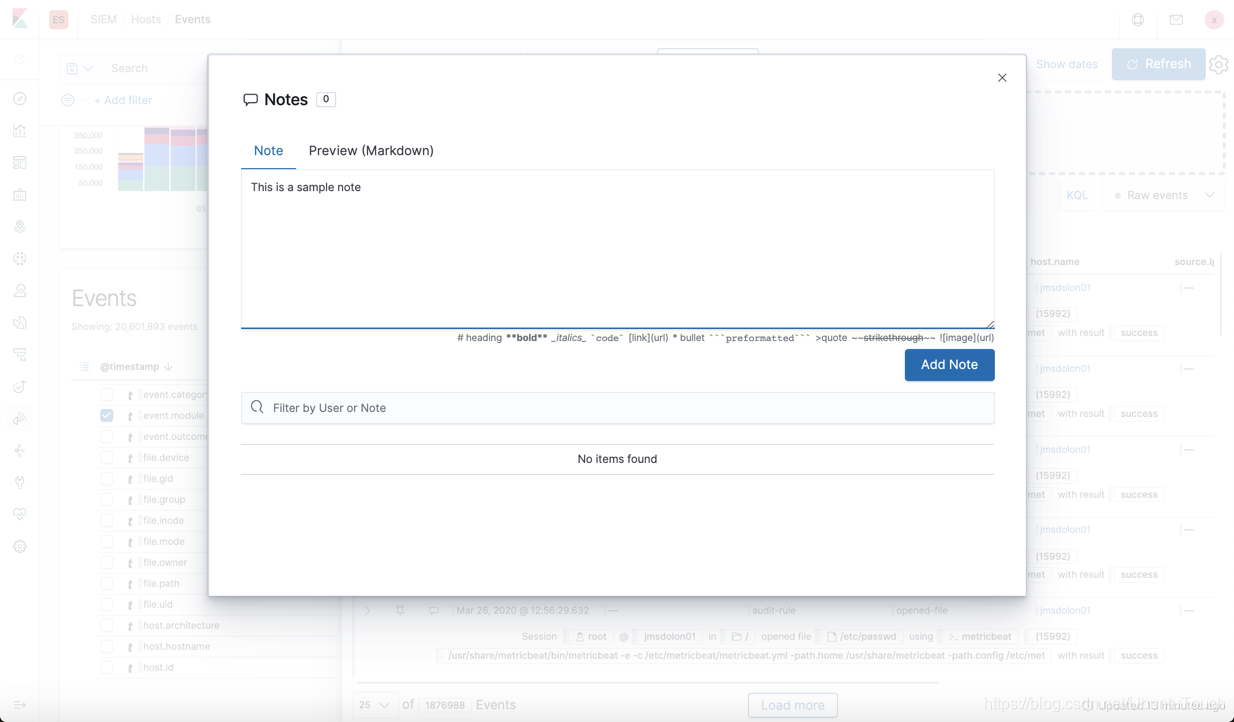Viewport: 1234px width, 722px height.
Task: Open the settings gear beside Refresh
Action: tap(1219, 64)
